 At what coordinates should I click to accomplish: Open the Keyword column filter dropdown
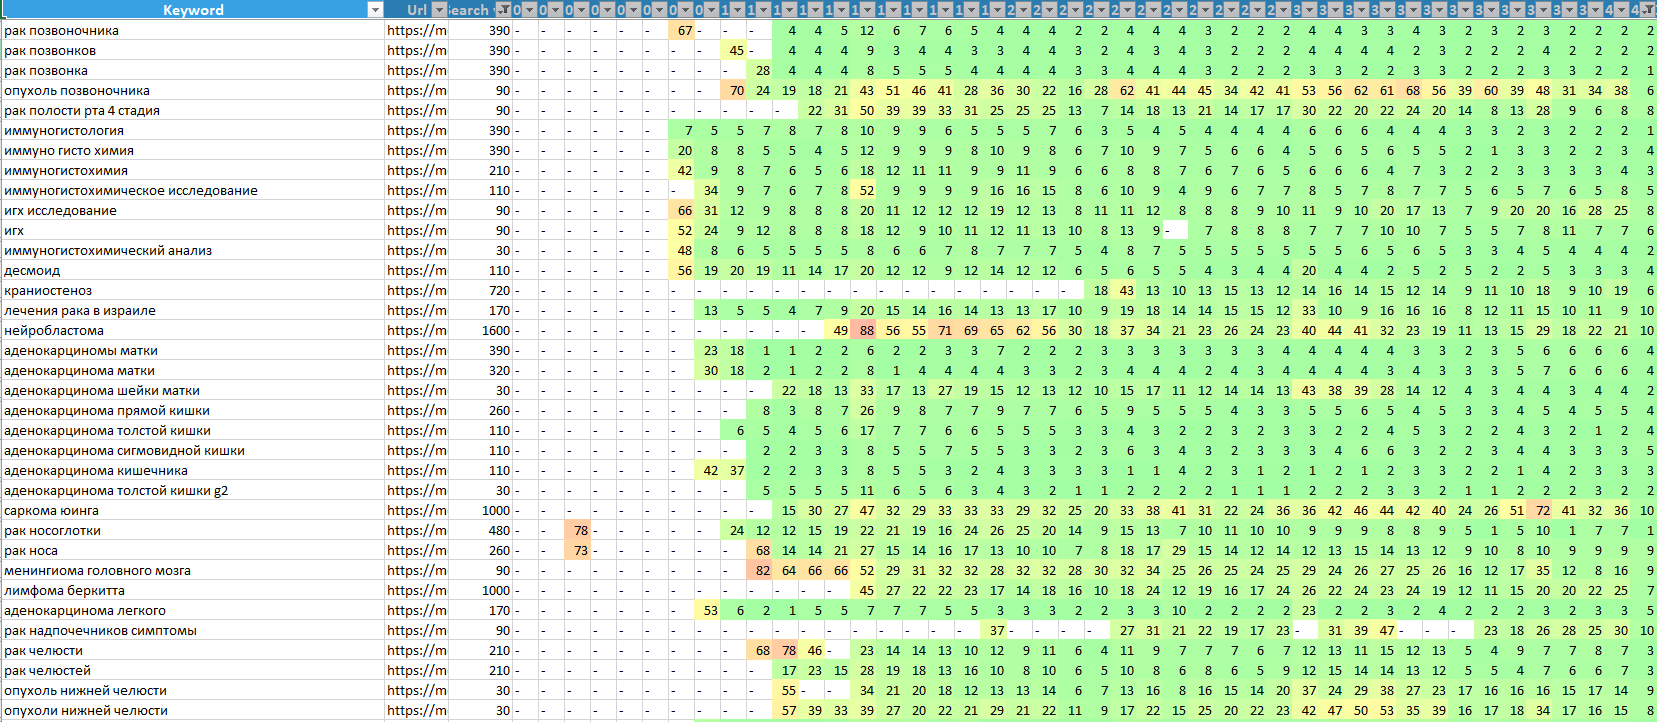coord(375,10)
